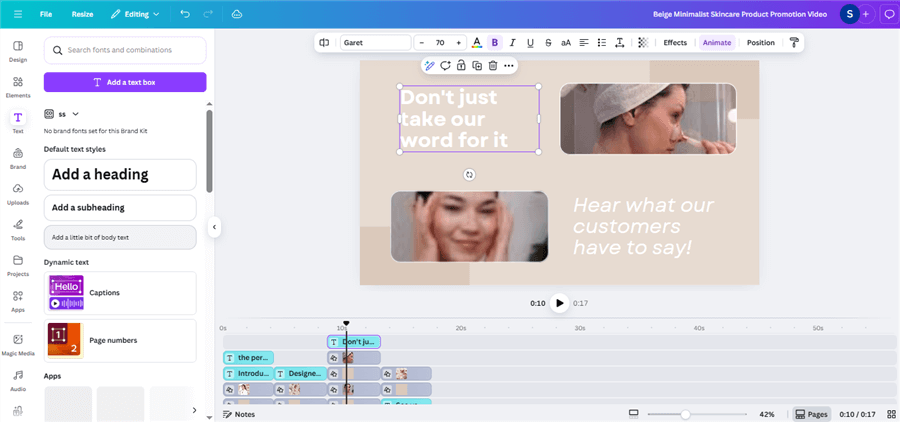Click the leftmost text toolbar icon beside Garet
Screen dimensions: 900x422
tap(324, 42)
